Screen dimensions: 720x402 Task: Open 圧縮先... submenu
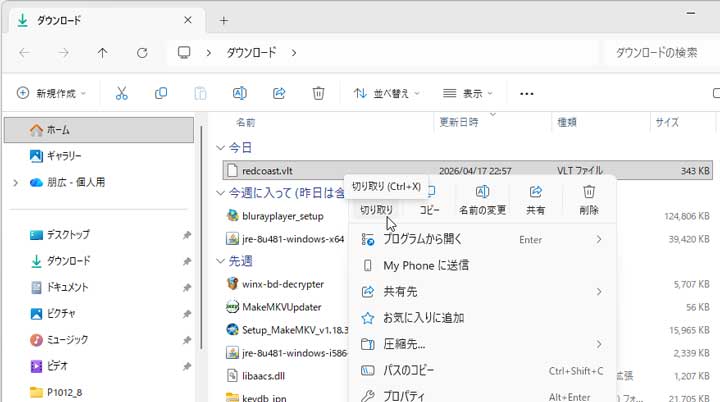point(482,344)
